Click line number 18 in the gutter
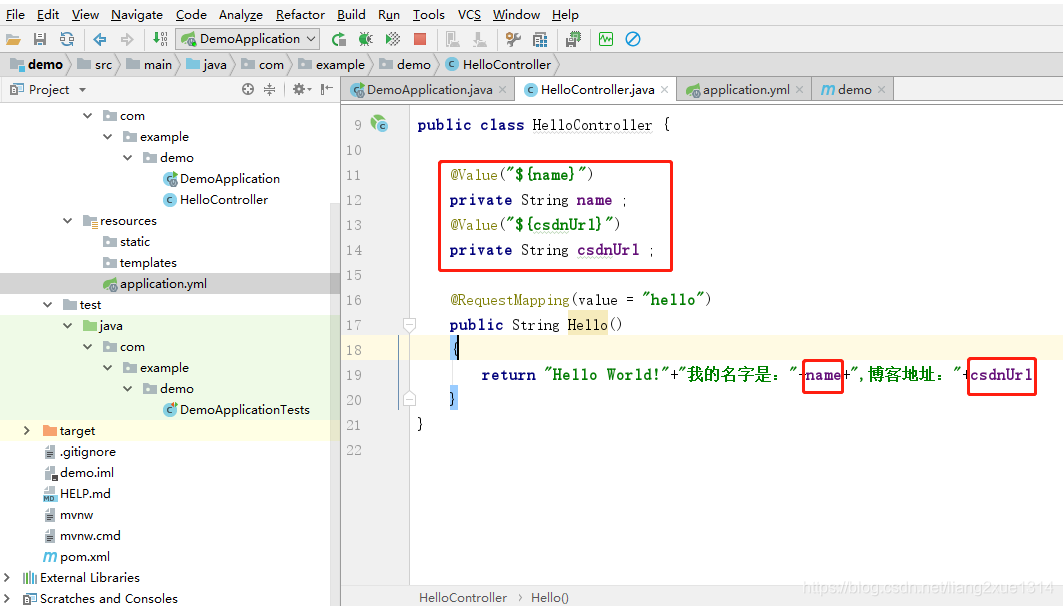The image size is (1063, 606). [354, 350]
